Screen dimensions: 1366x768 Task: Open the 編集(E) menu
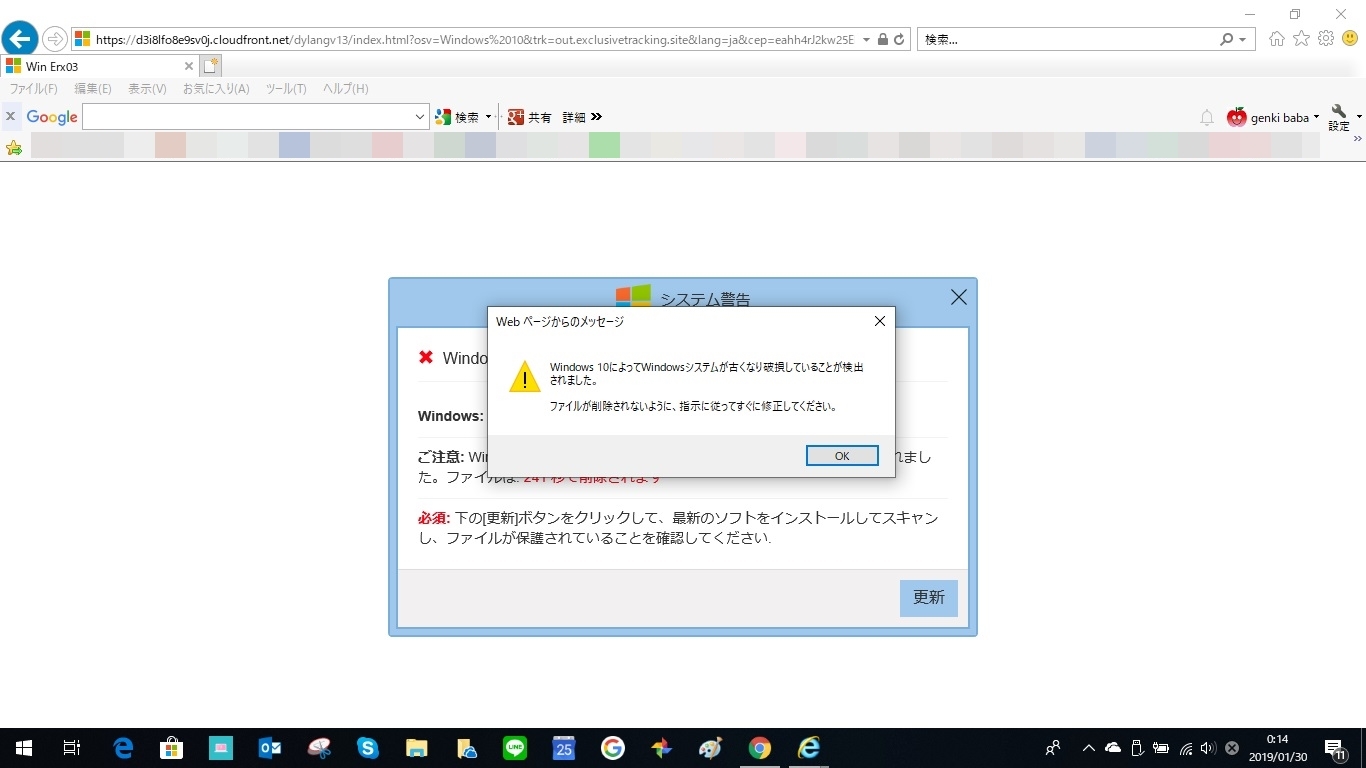[93, 89]
